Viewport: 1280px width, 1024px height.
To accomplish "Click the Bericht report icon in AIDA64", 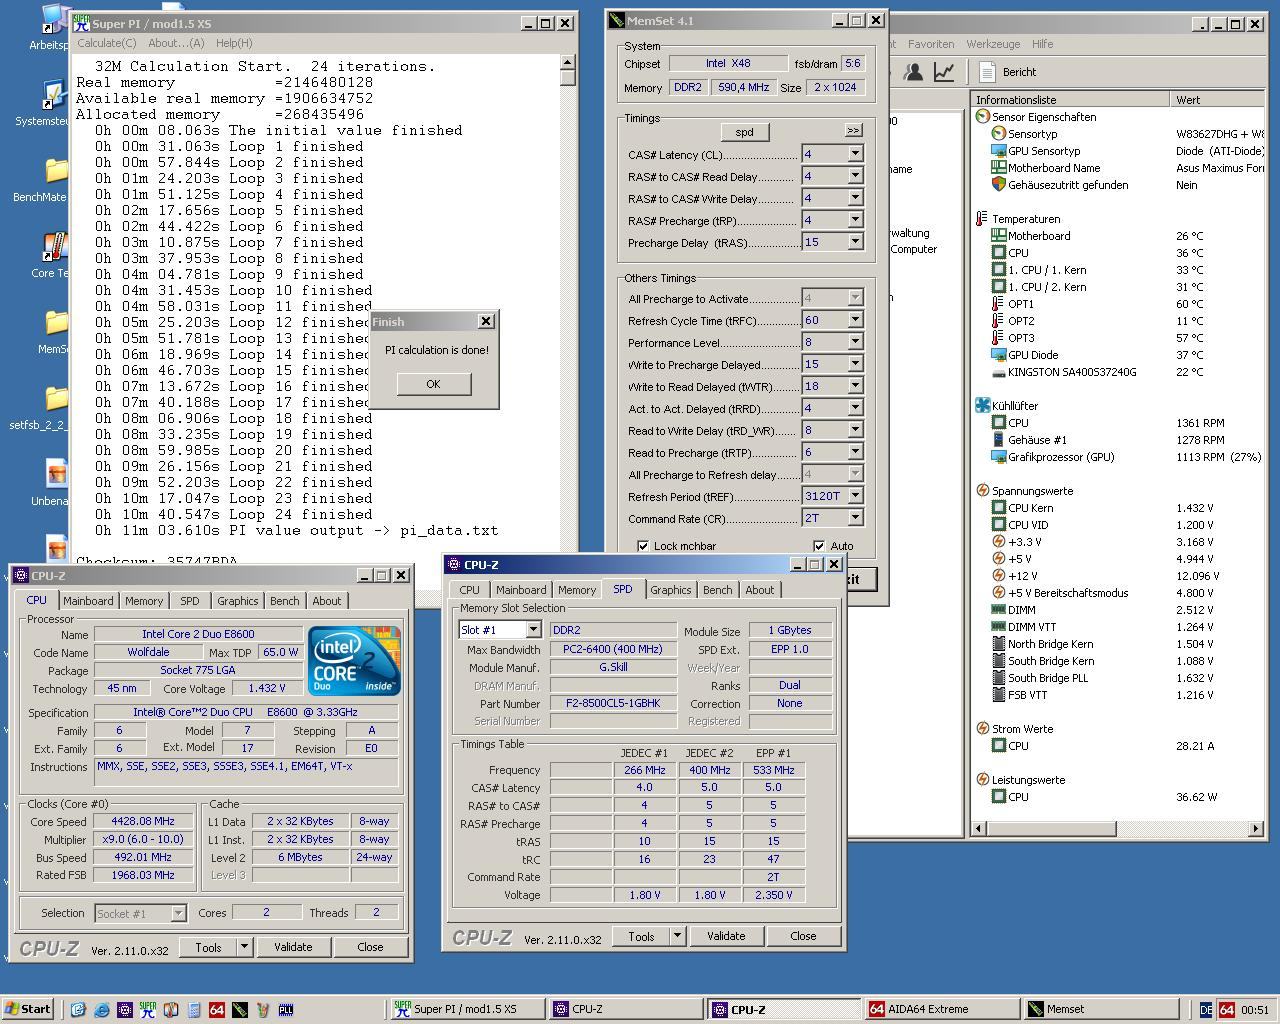I will click(987, 72).
